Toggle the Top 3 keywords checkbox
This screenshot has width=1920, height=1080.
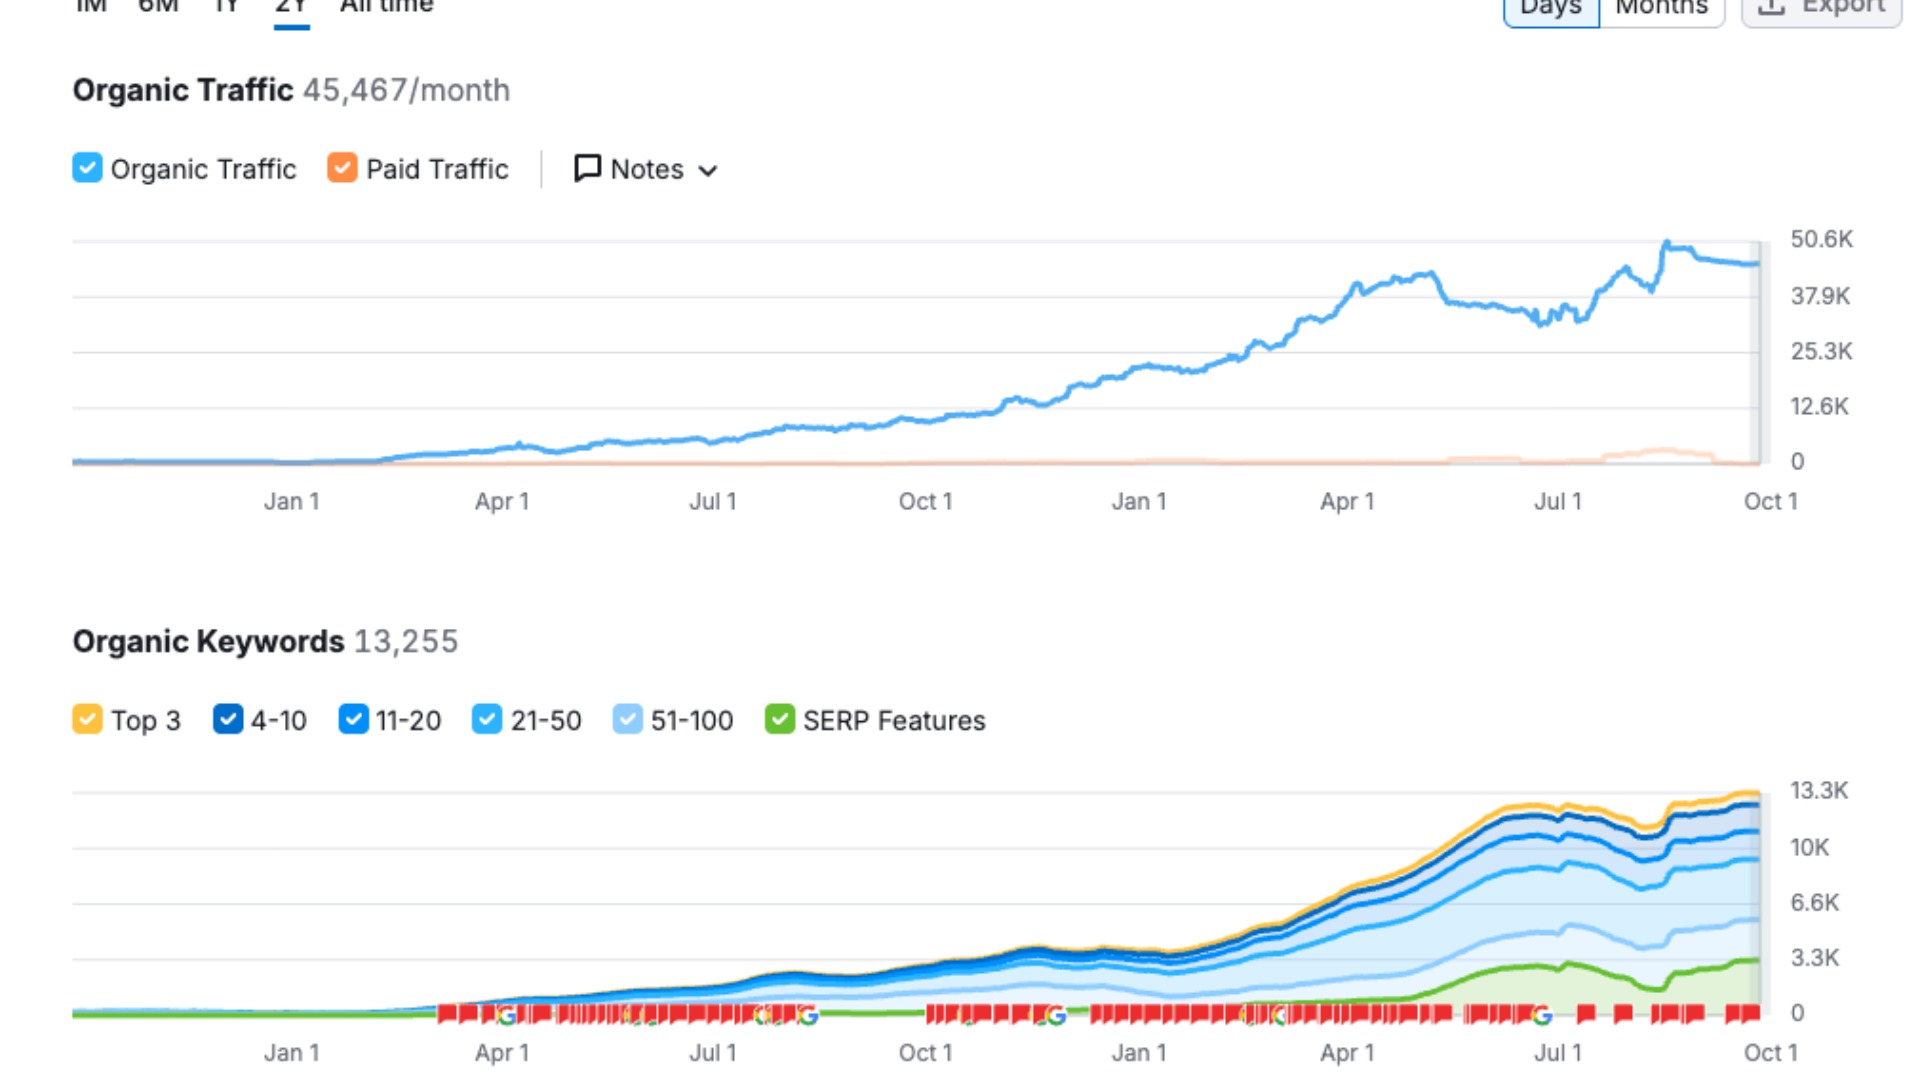tap(87, 719)
